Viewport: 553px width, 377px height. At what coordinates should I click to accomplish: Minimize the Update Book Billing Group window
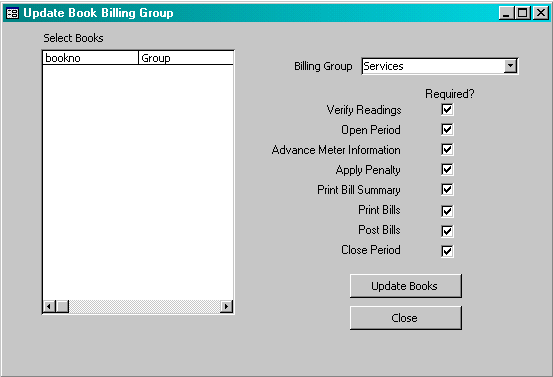pyautogui.click(x=506, y=13)
